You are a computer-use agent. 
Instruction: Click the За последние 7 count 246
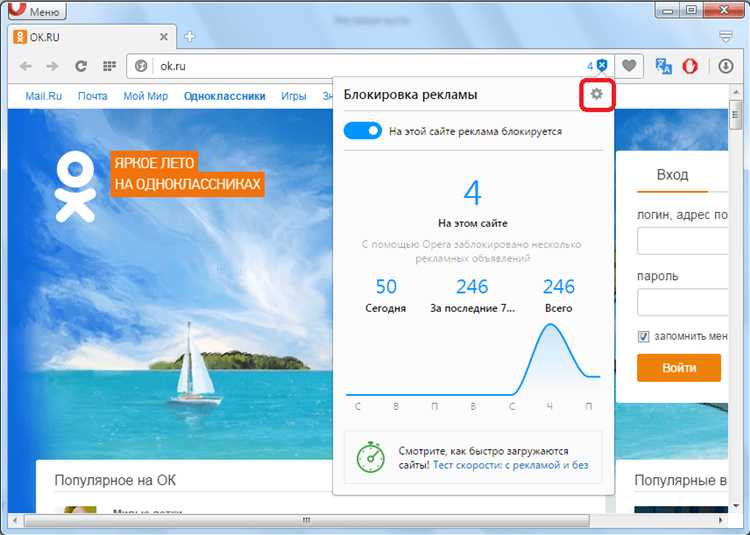click(472, 286)
